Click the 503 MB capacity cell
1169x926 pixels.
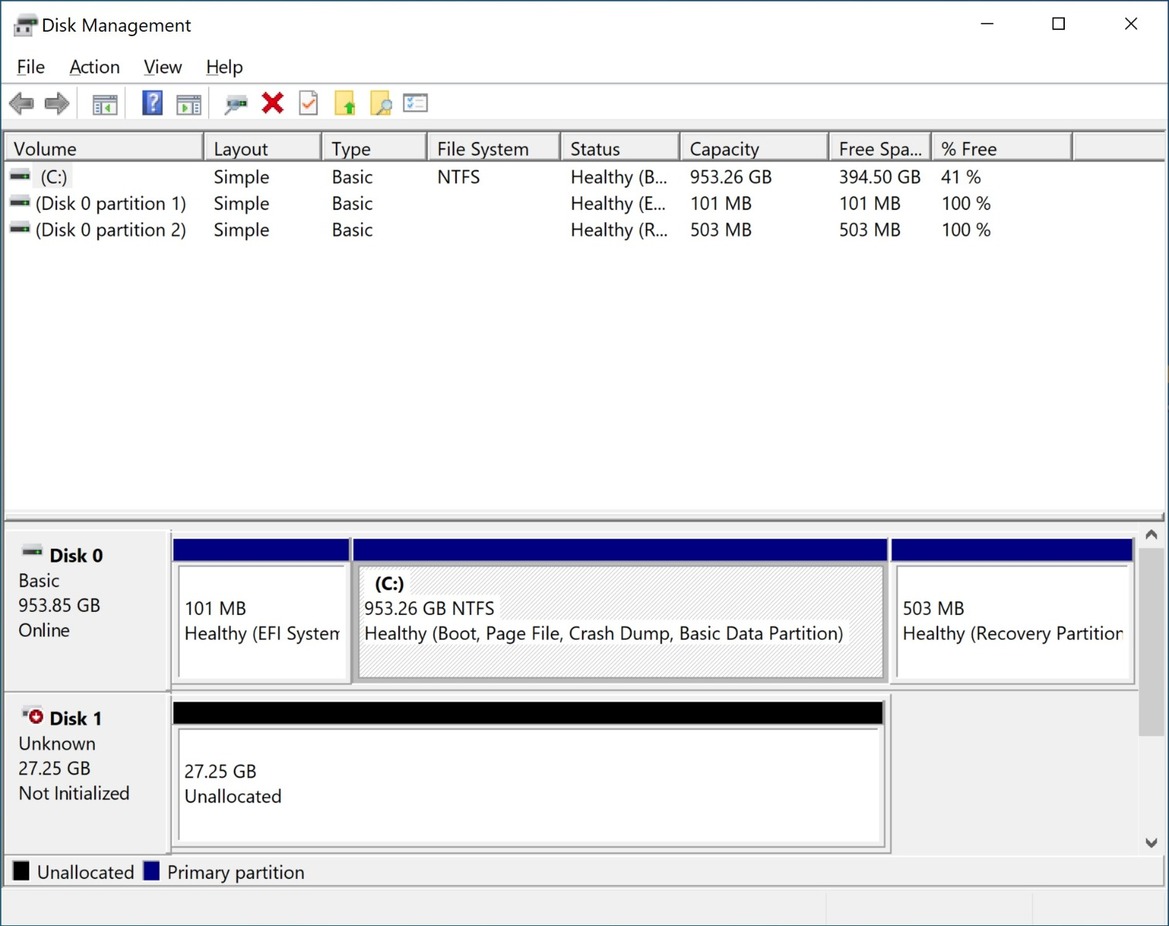pos(720,230)
